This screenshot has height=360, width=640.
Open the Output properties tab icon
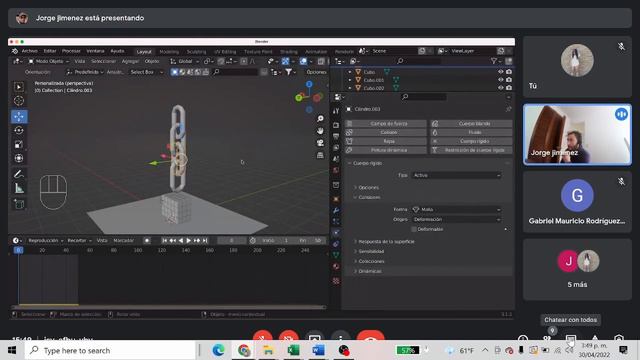point(336,136)
